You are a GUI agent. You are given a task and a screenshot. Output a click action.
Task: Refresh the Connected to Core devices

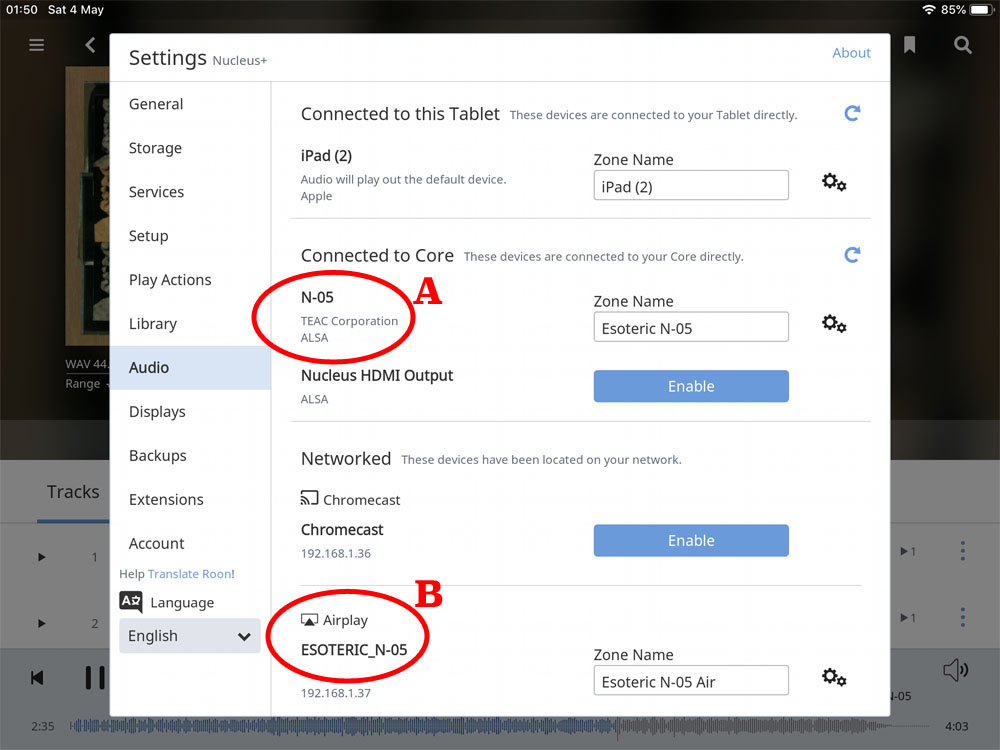pos(852,255)
